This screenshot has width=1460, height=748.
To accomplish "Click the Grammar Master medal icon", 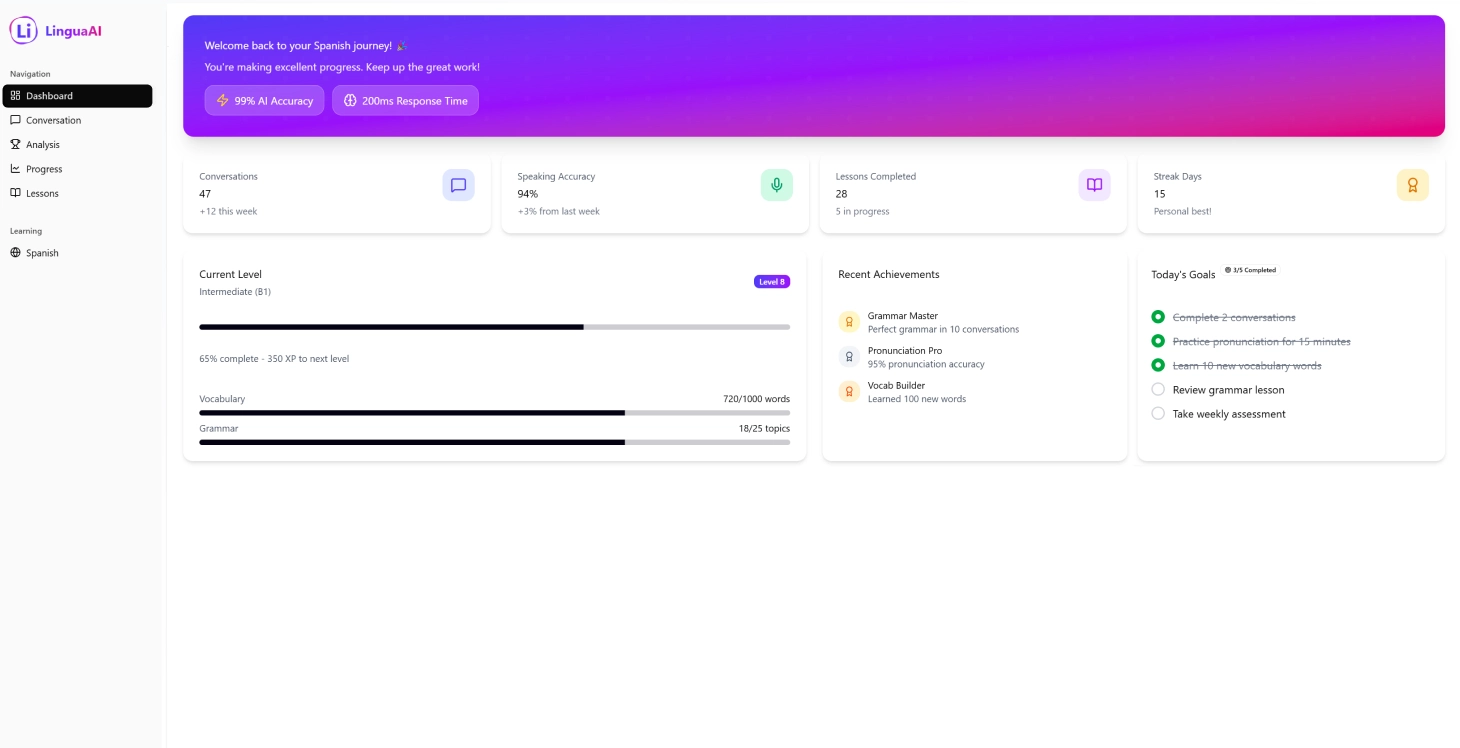I will click(x=849, y=321).
